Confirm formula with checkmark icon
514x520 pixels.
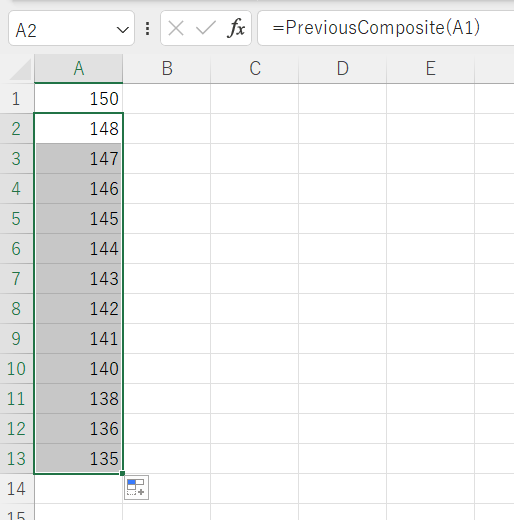pyautogui.click(x=206, y=28)
